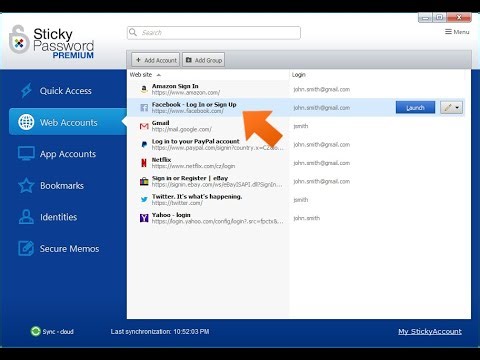Screen dimensions: 480x360
Task: Select the Netflix account row
Action: [x=297, y=163]
